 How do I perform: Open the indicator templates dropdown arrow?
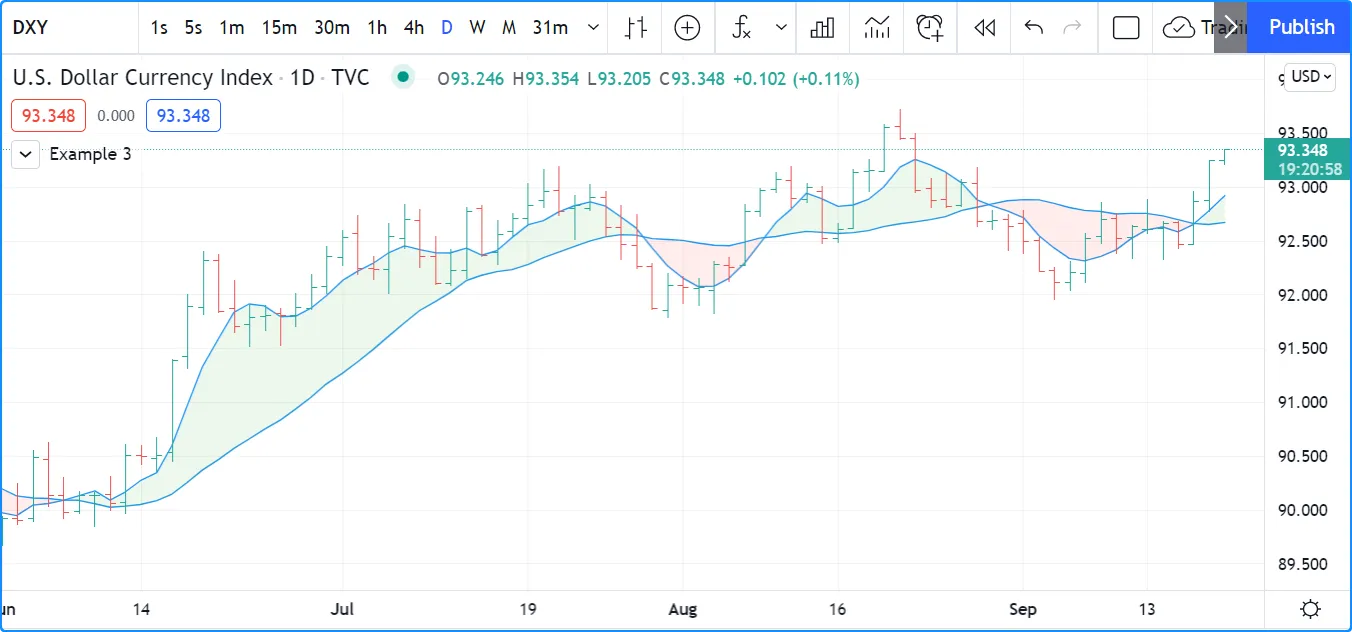click(781, 28)
